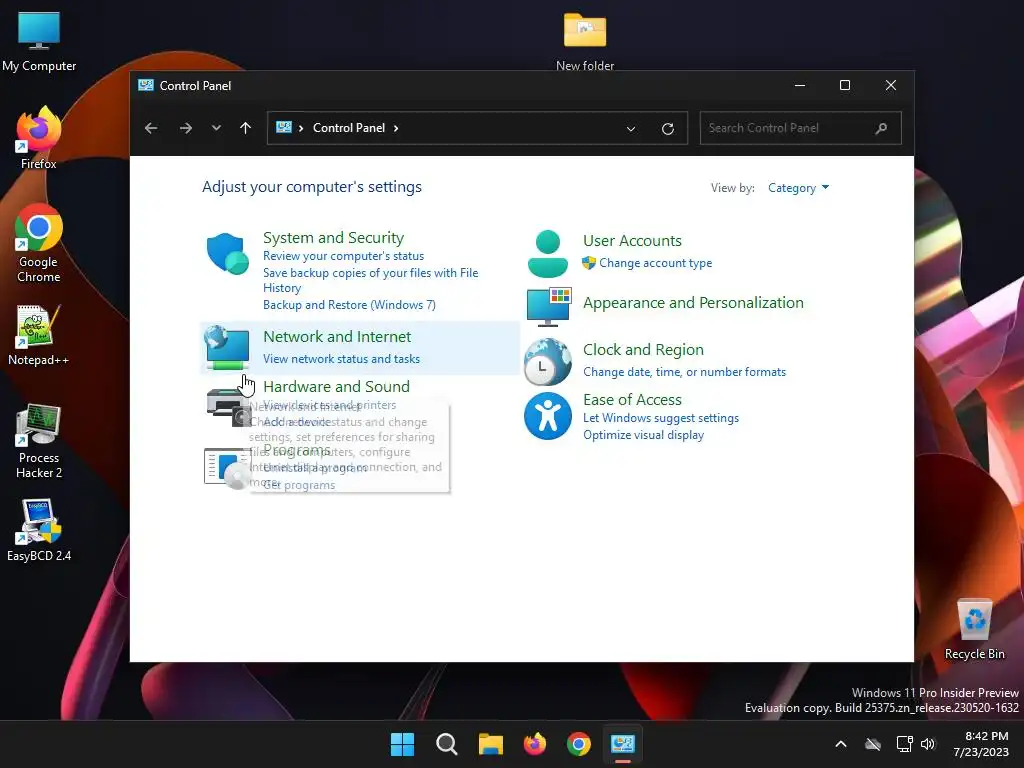Select the My Computer desktop icon
Viewport: 1024px width, 768px height.
[39, 41]
